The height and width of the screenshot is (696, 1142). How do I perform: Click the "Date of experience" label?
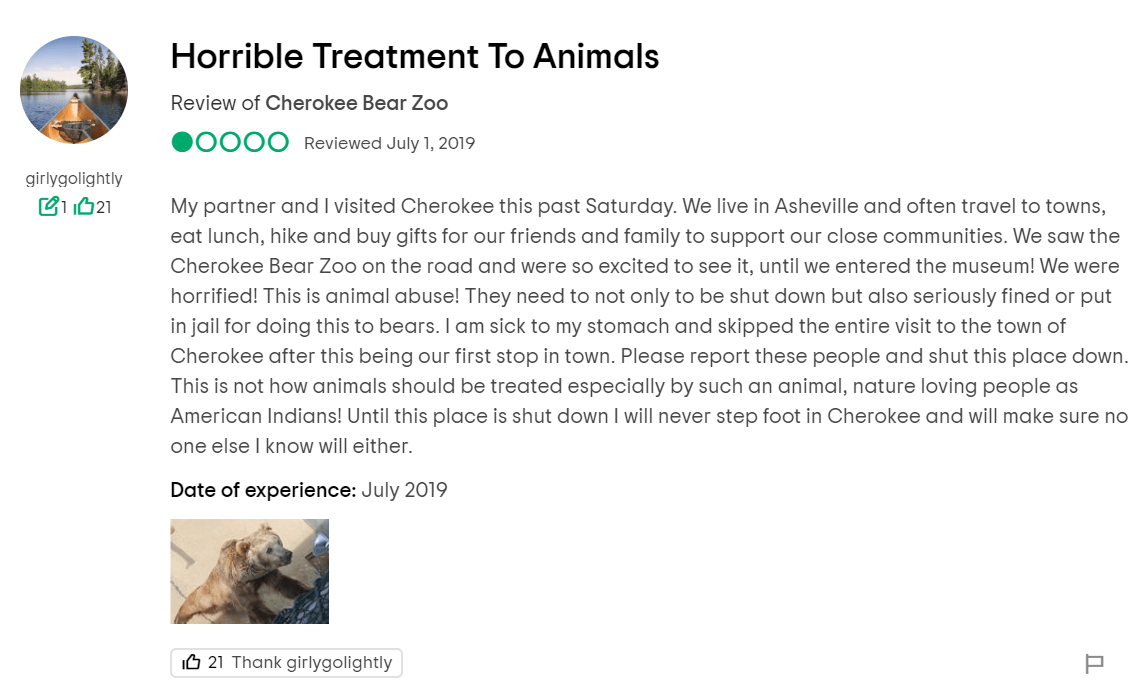click(x=263, y=490)
